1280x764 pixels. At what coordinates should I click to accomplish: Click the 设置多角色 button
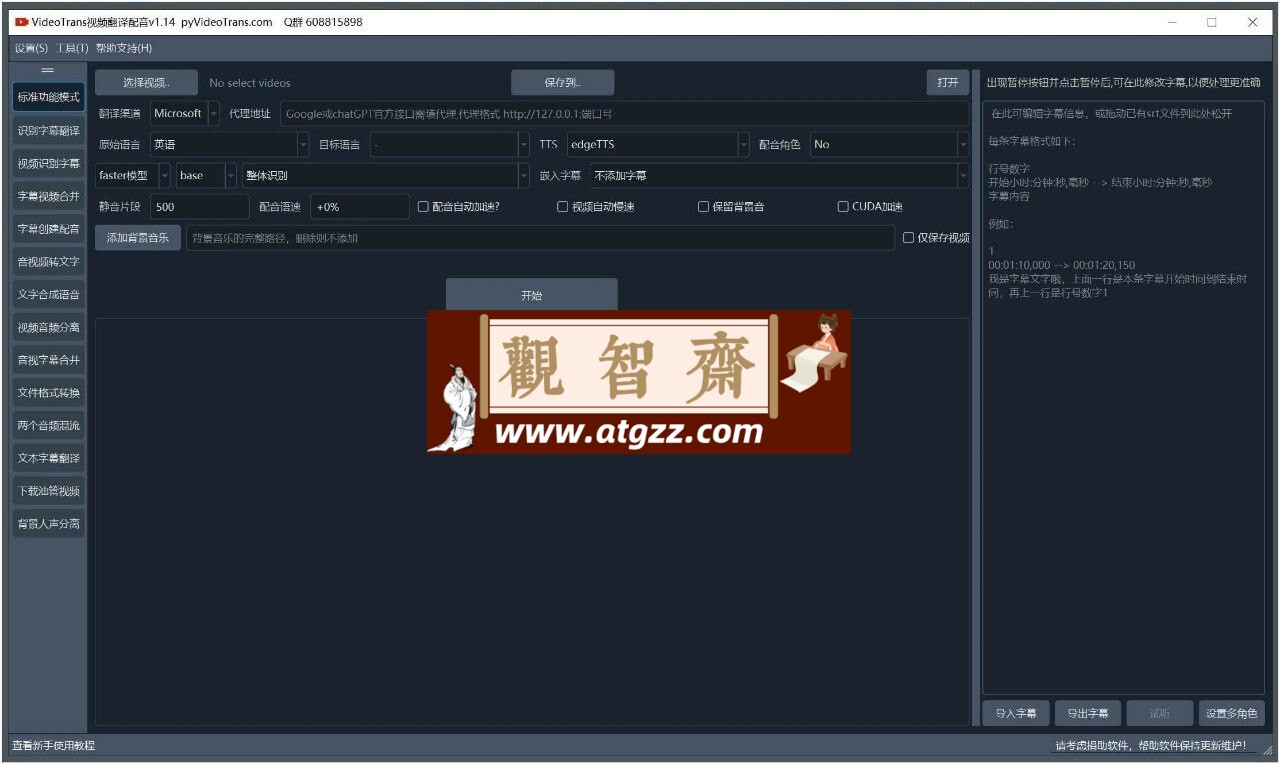[1231, 713]
